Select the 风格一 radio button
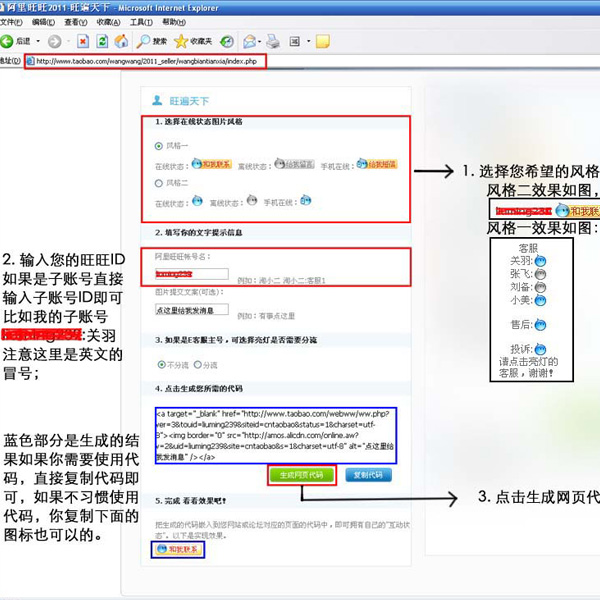The image size is (600, 600). click(159, 146)
